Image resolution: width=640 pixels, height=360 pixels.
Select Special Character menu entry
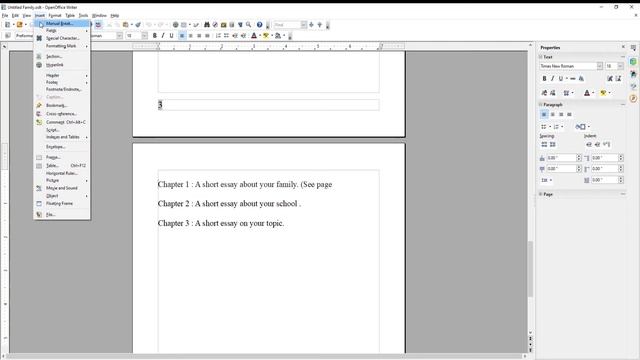(x=62, y=38)
